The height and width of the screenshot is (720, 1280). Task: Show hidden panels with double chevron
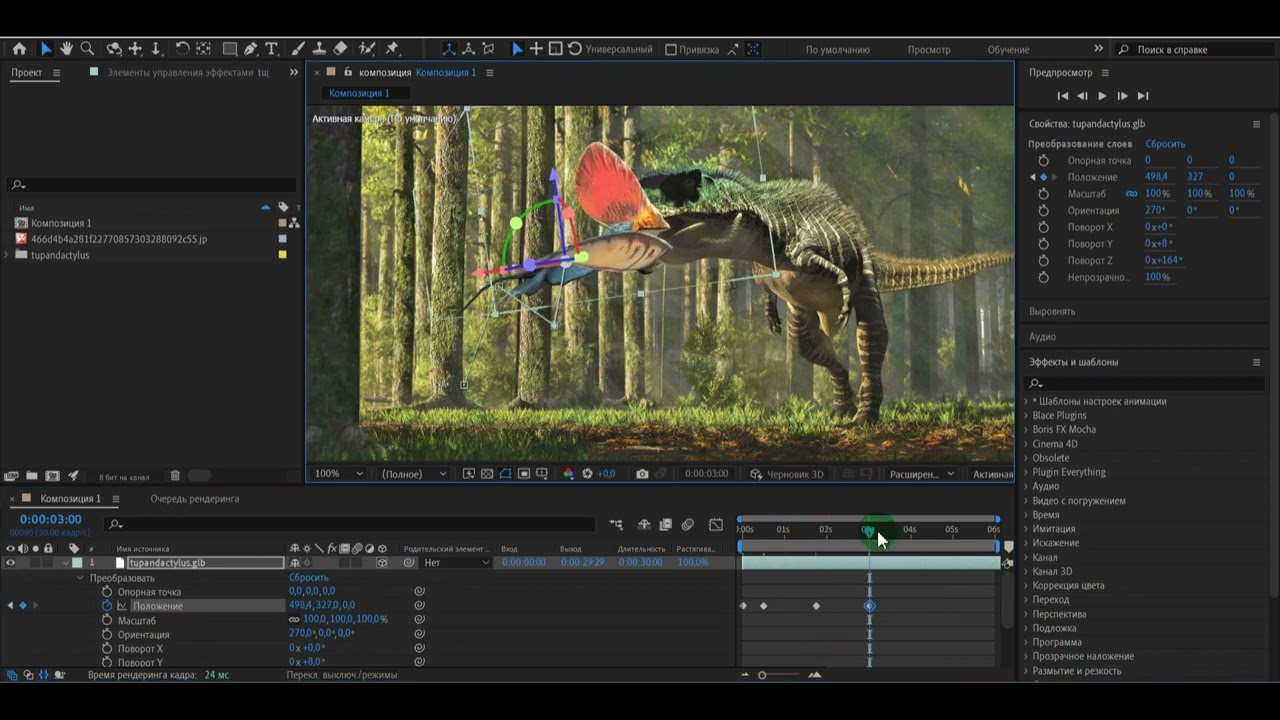coord(294,72)
